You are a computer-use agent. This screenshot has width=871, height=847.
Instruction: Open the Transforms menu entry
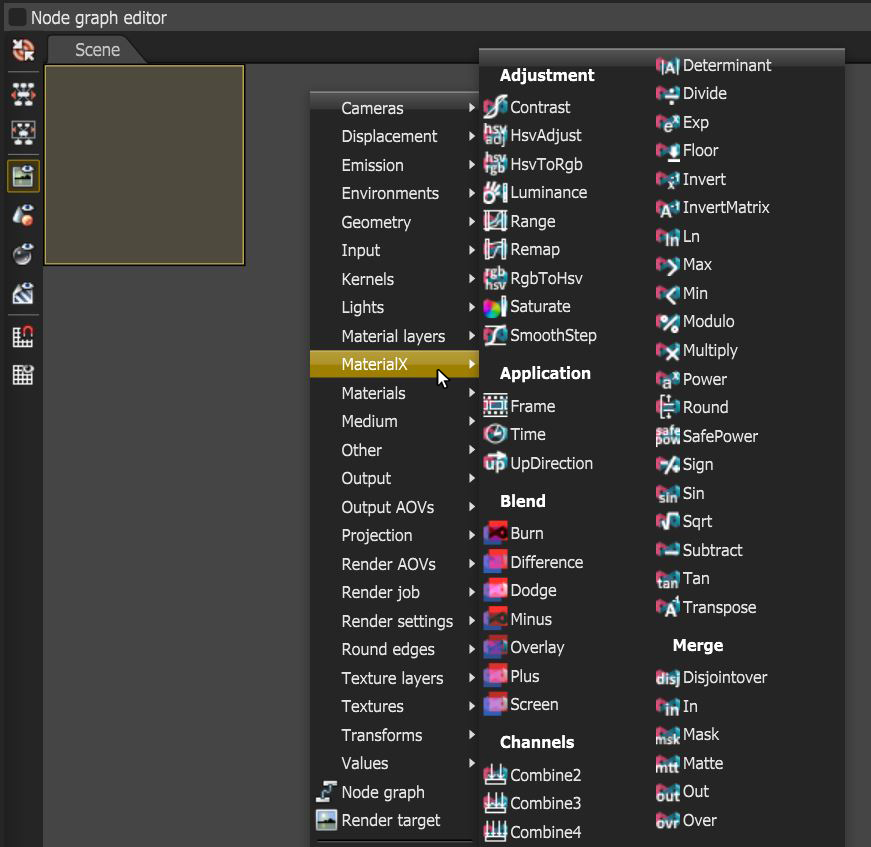[394, 735]
